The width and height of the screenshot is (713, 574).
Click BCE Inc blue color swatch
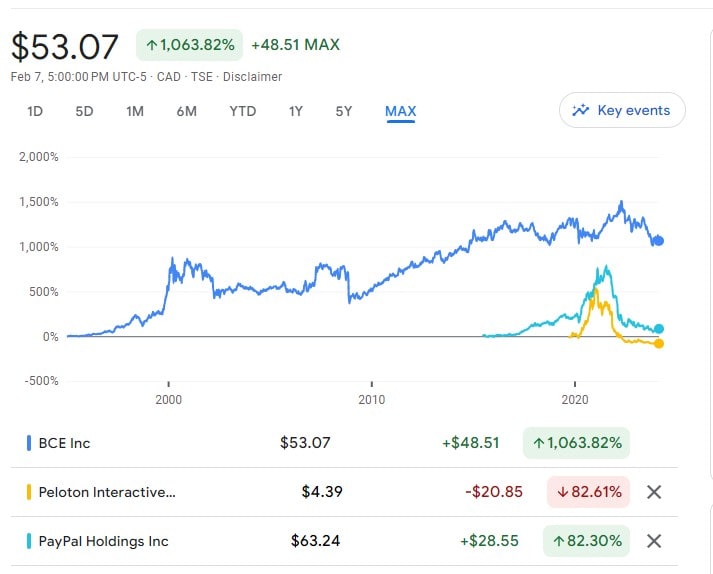29,443
